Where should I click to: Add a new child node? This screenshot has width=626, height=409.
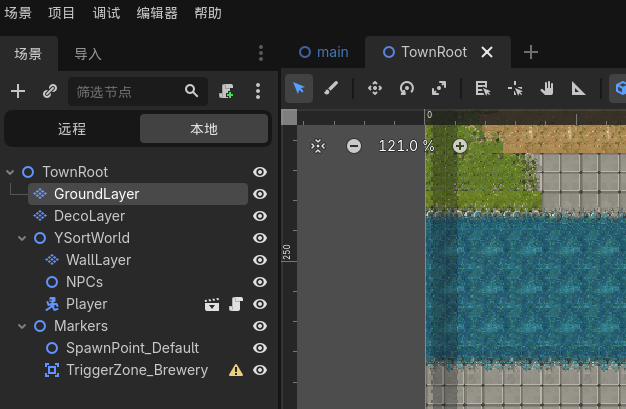click(x=18, y=91)
